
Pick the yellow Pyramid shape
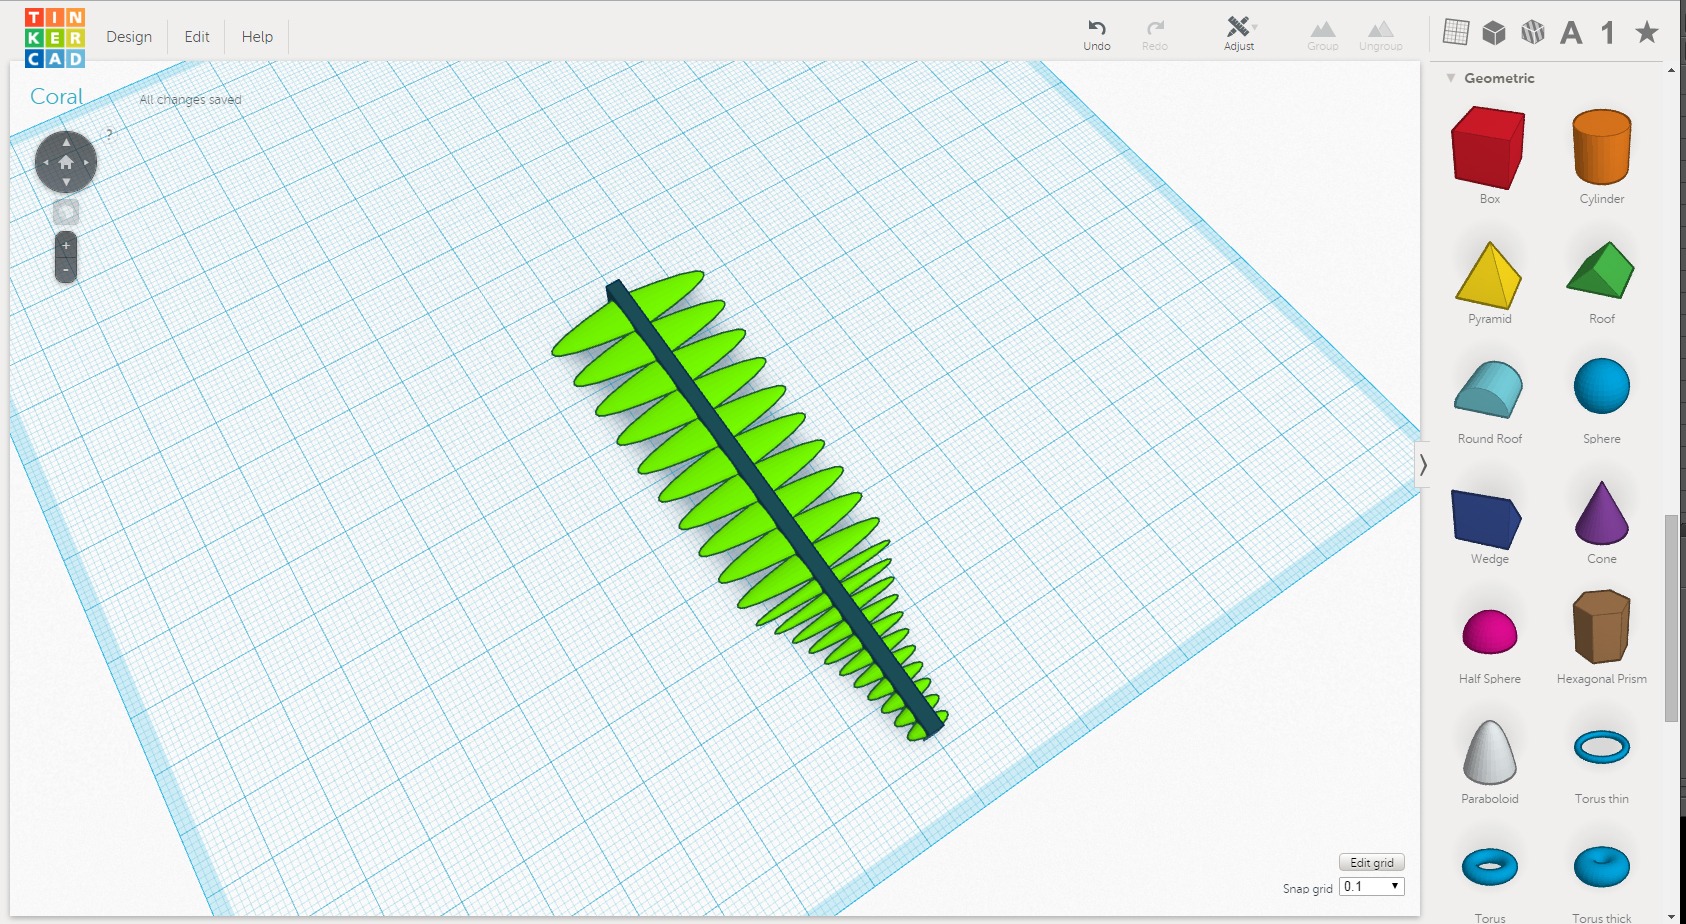click(1489, 274)
